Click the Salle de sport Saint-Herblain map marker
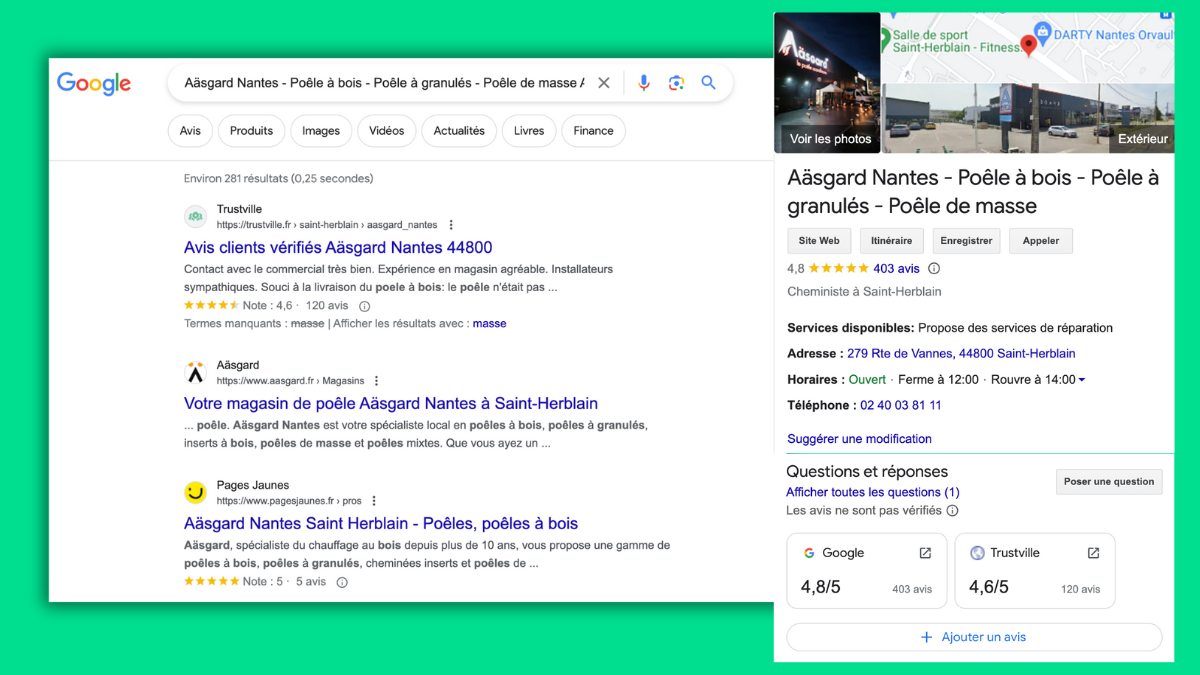 [x=885, y=40]
